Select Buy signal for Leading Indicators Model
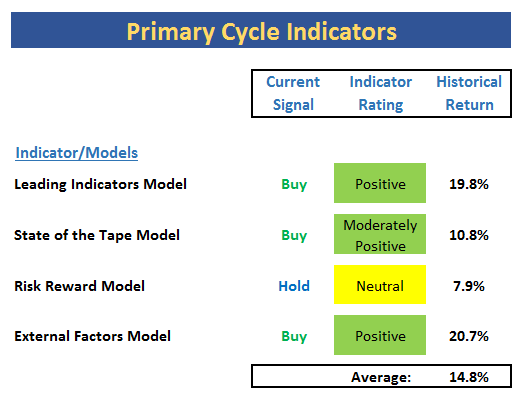The width and height of the screenshot is (525, 399). tap(294, 184)
